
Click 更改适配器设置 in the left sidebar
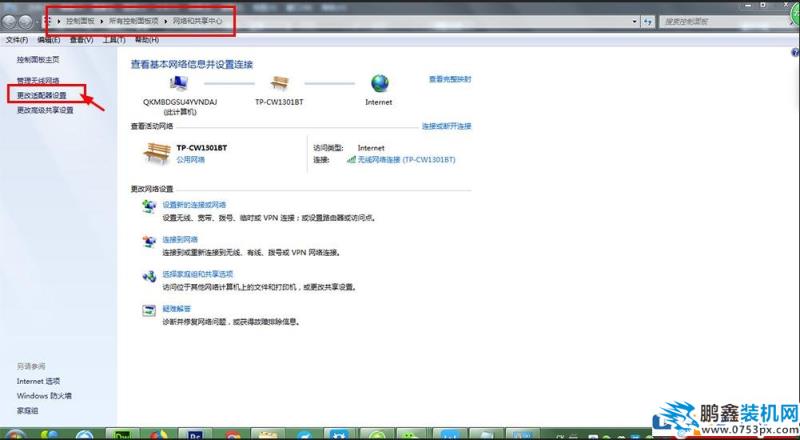42,95
